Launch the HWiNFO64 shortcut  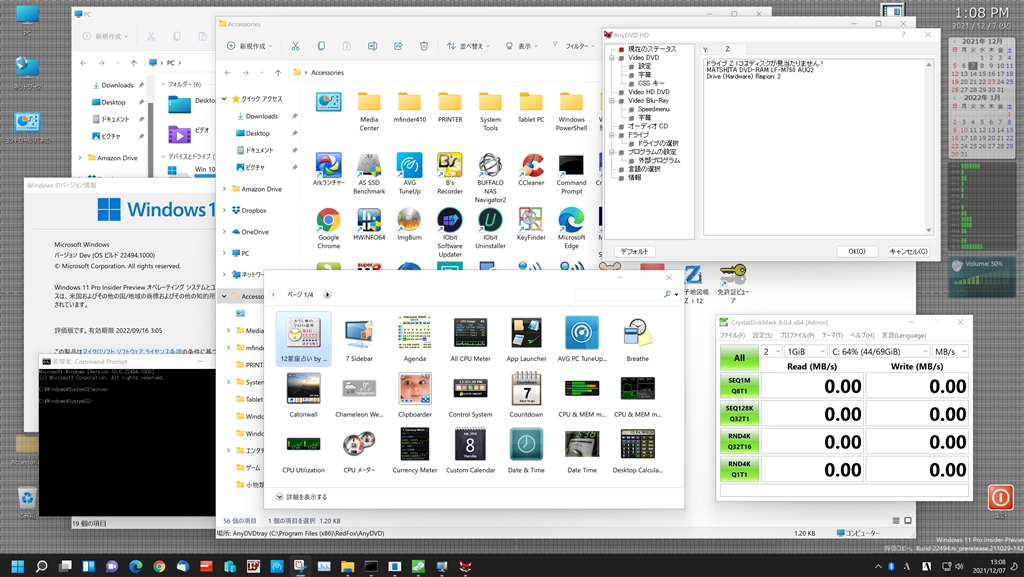coord(369,221)
